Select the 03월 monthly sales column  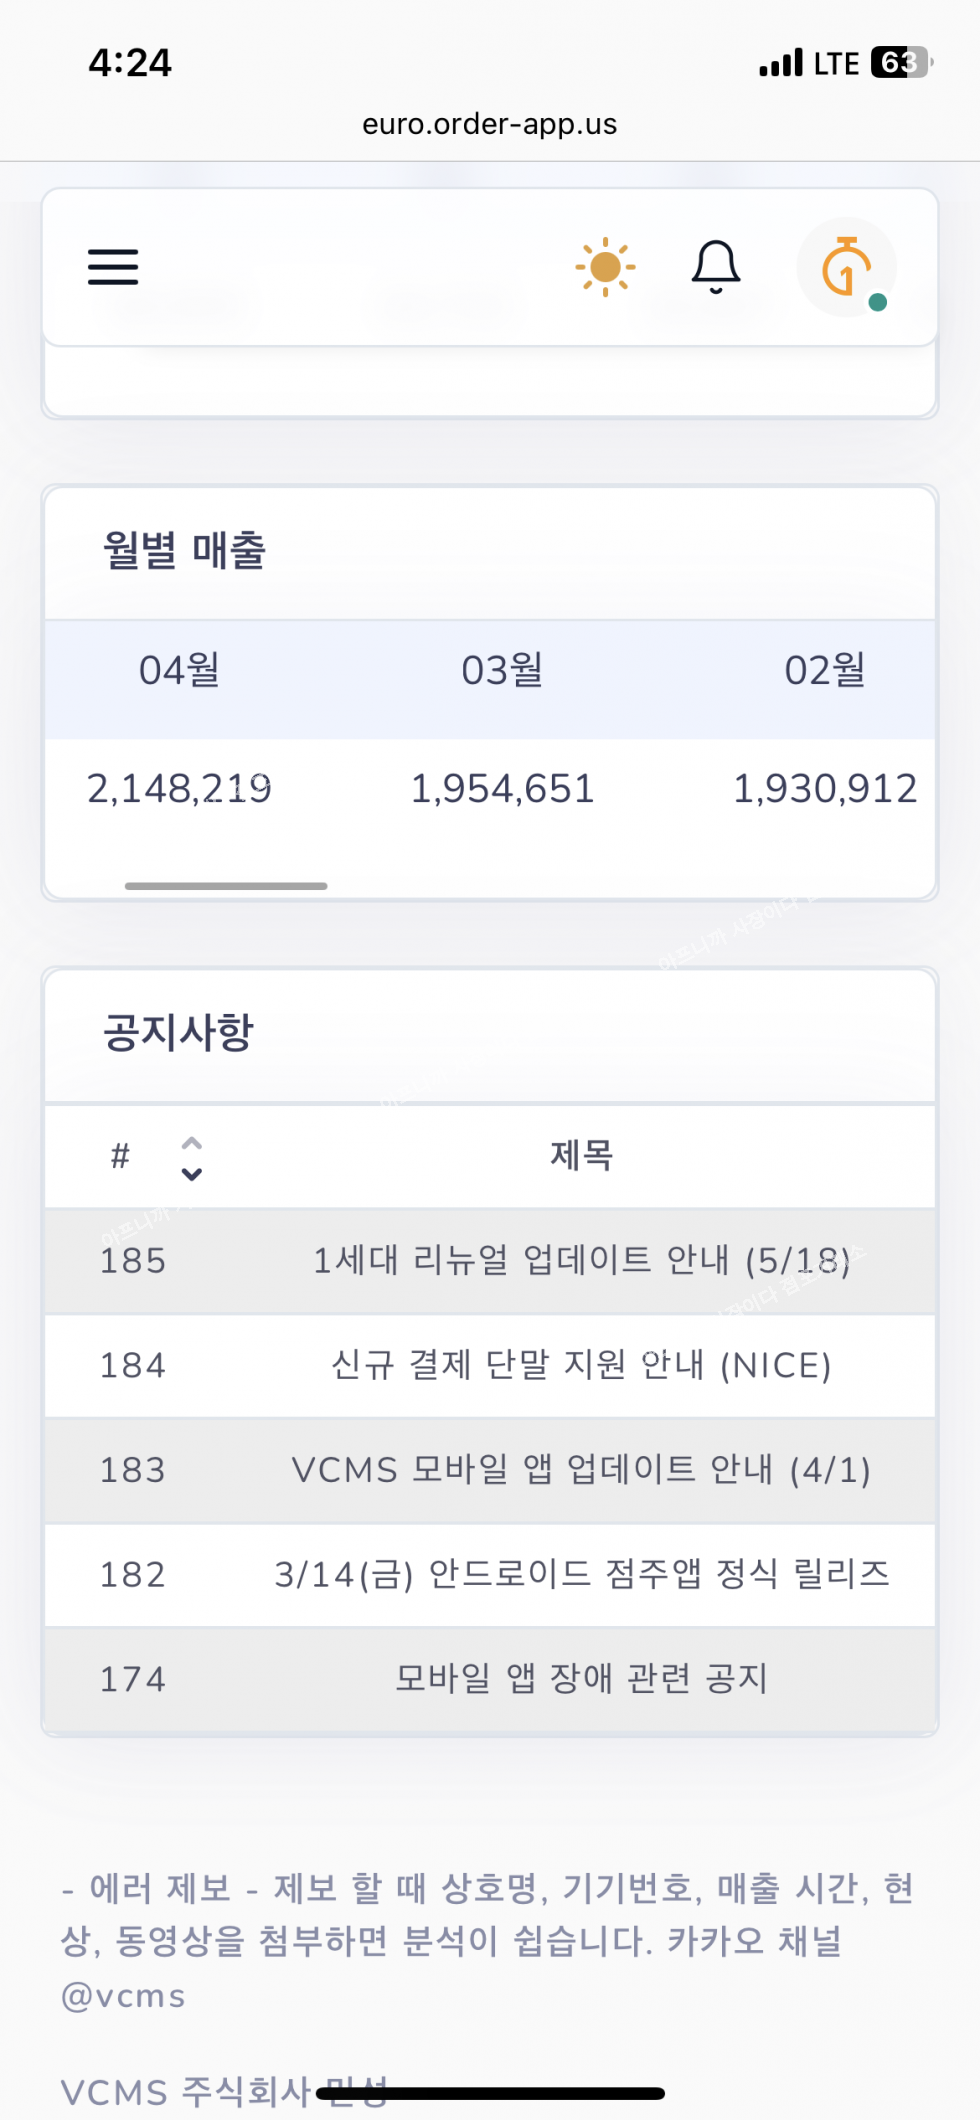[502, 671]
